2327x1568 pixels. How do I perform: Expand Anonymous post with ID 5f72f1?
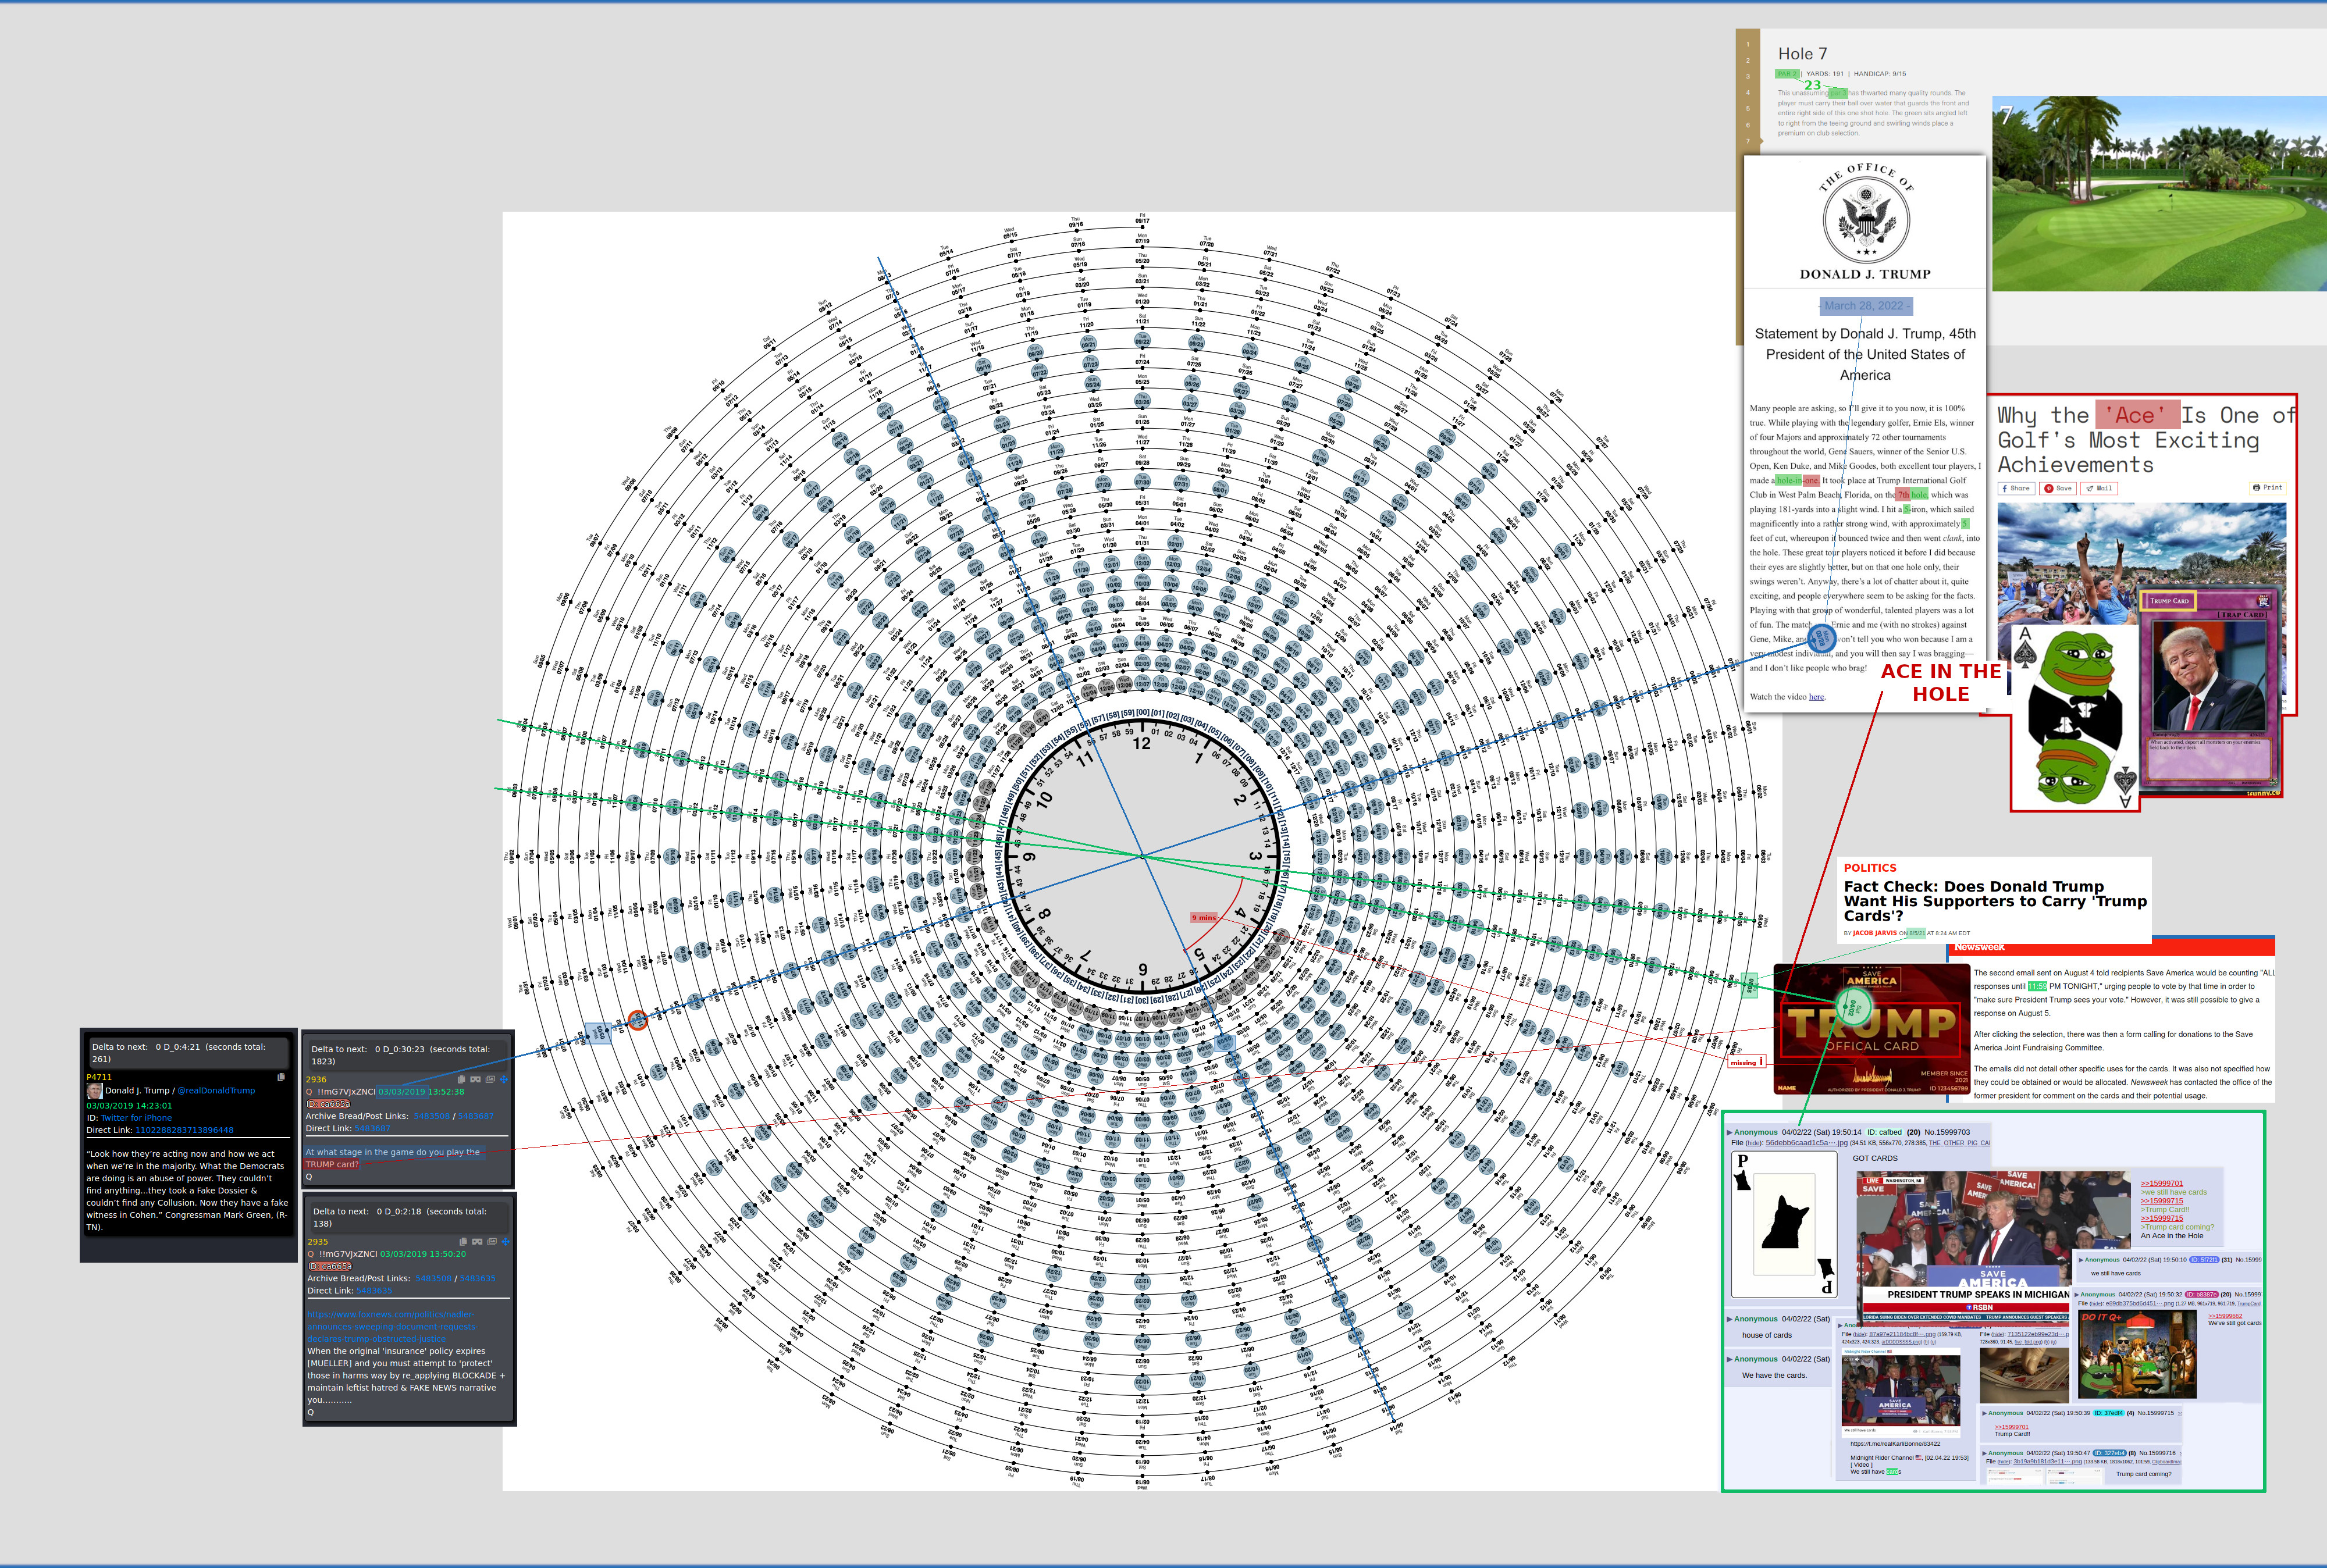click(x=2081, y=1260)
